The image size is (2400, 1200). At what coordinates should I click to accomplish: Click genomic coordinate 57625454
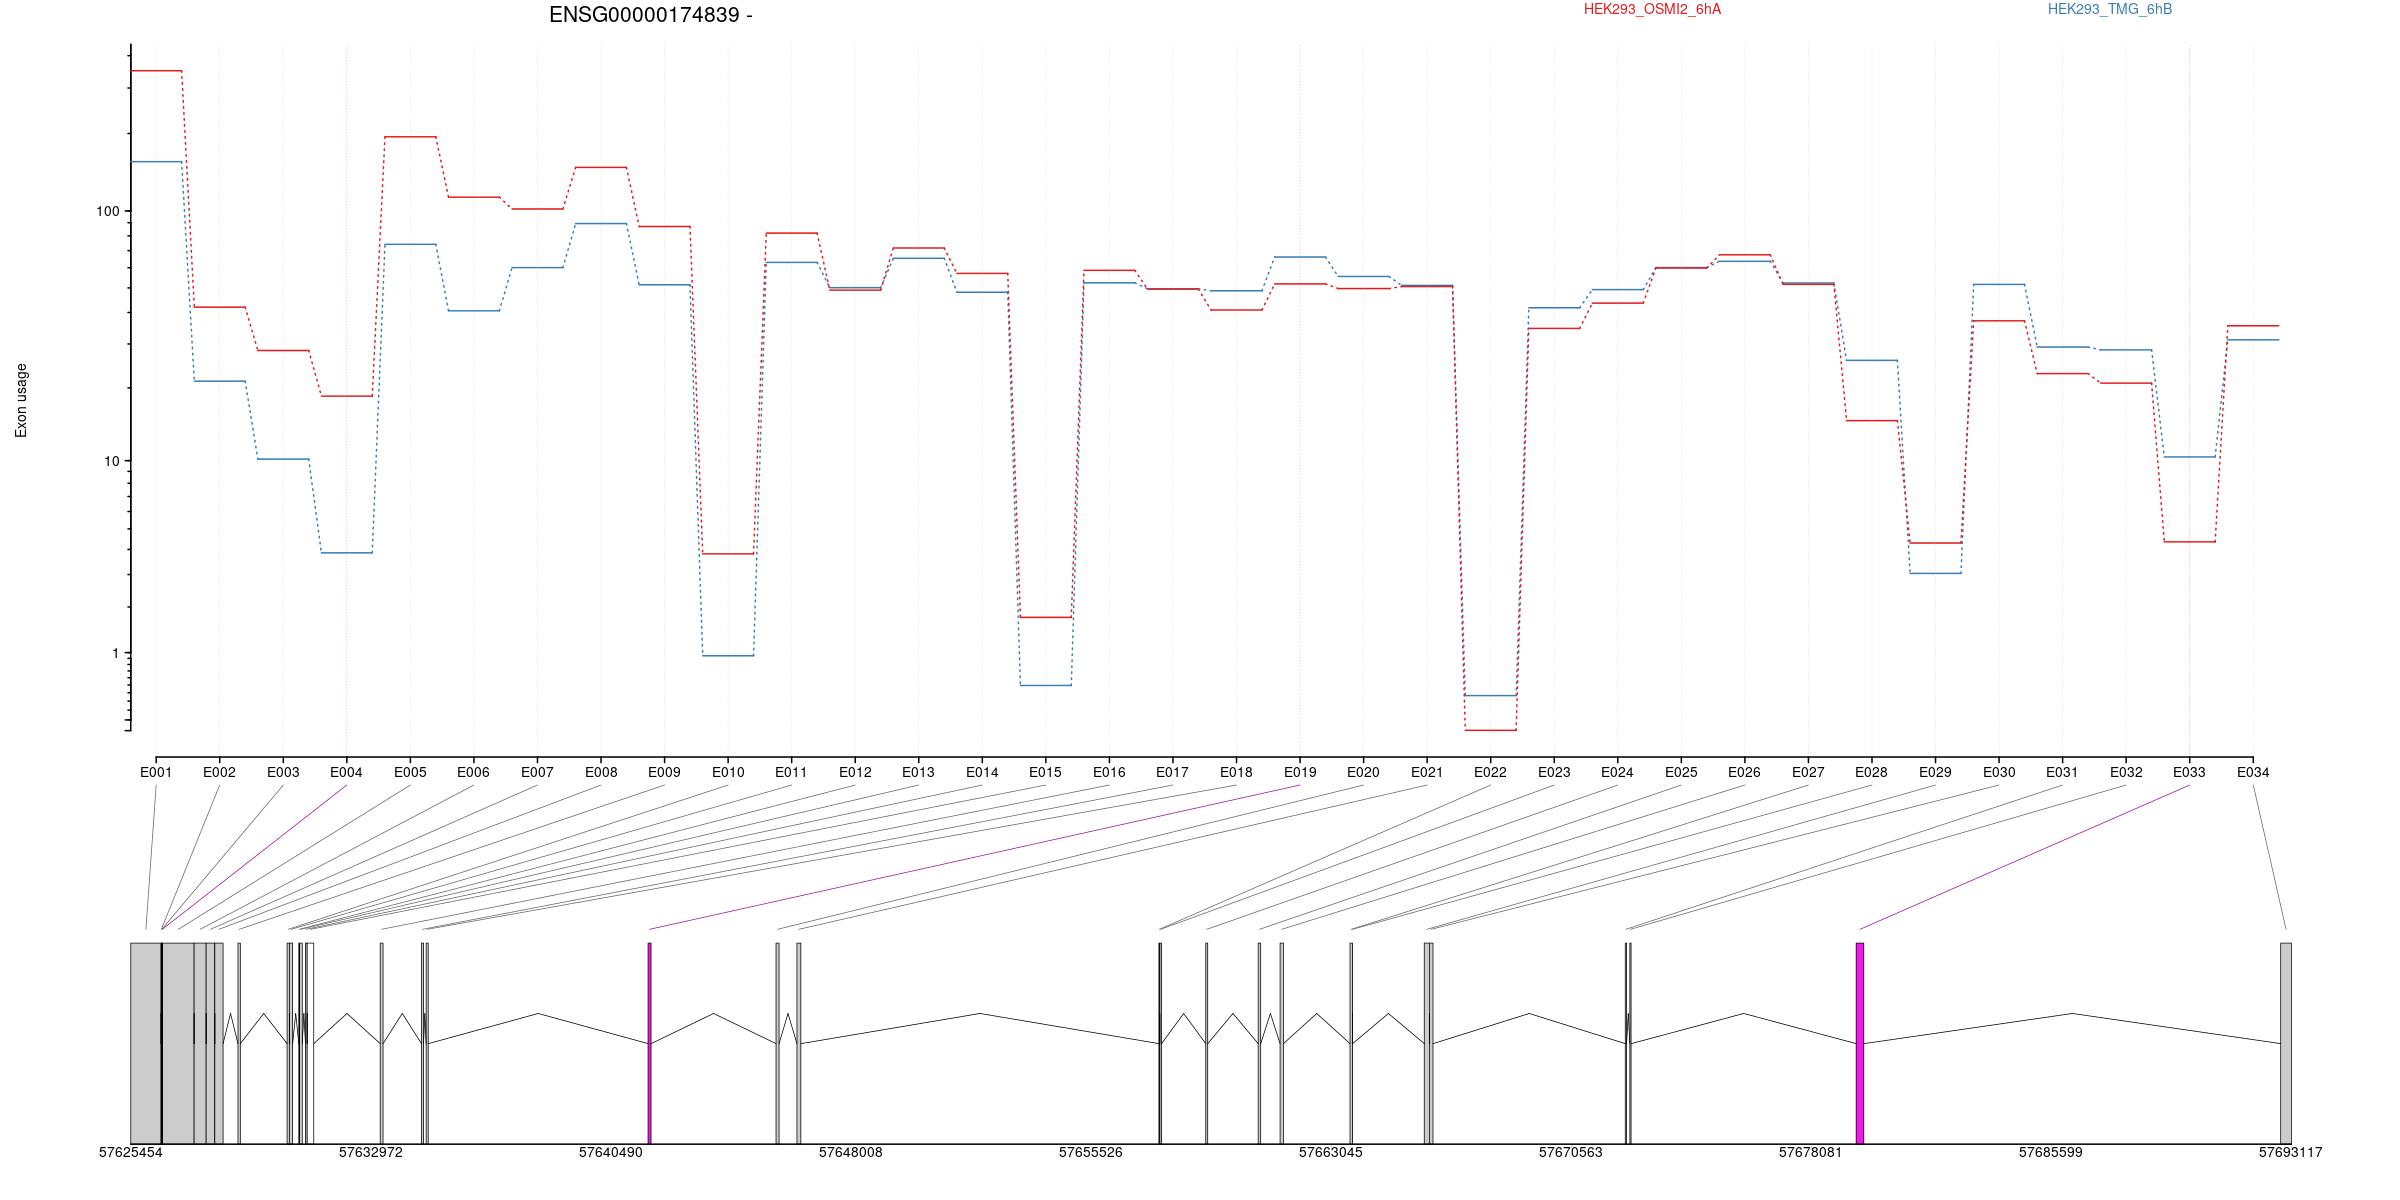[130, 1152]
